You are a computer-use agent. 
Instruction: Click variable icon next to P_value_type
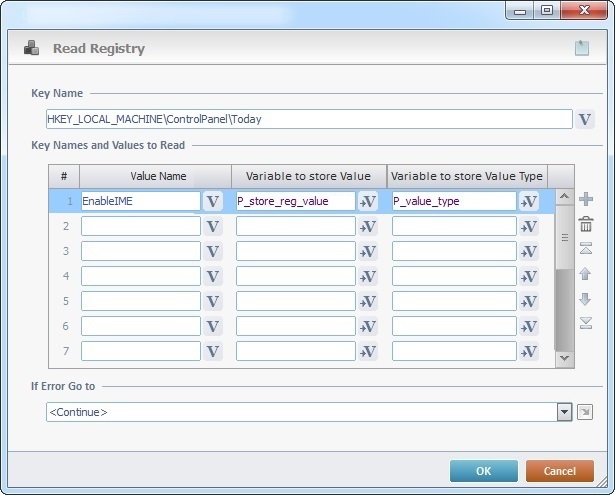click(528, 201)
